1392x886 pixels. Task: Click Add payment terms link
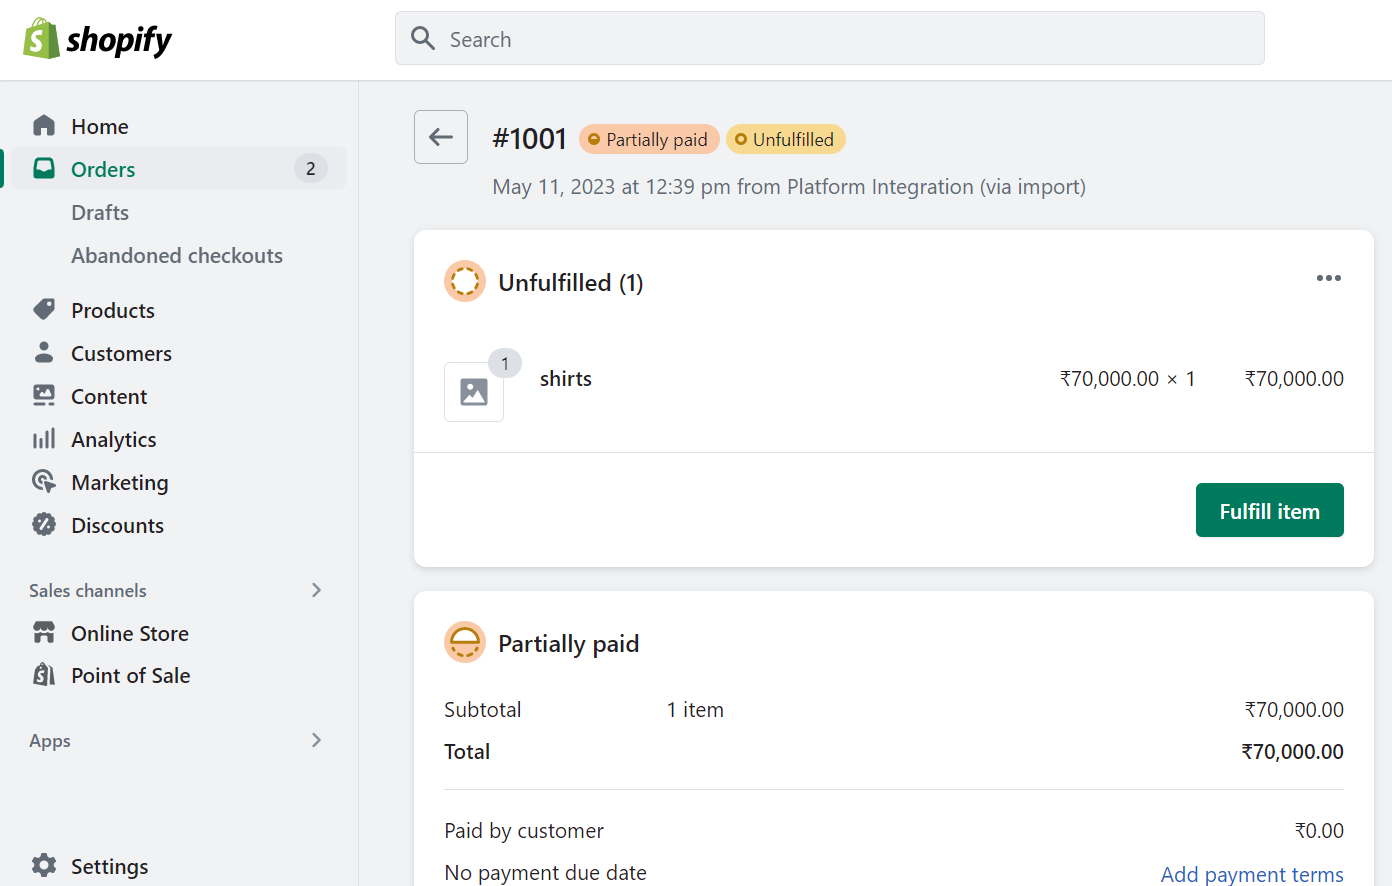click(1251, 874)
